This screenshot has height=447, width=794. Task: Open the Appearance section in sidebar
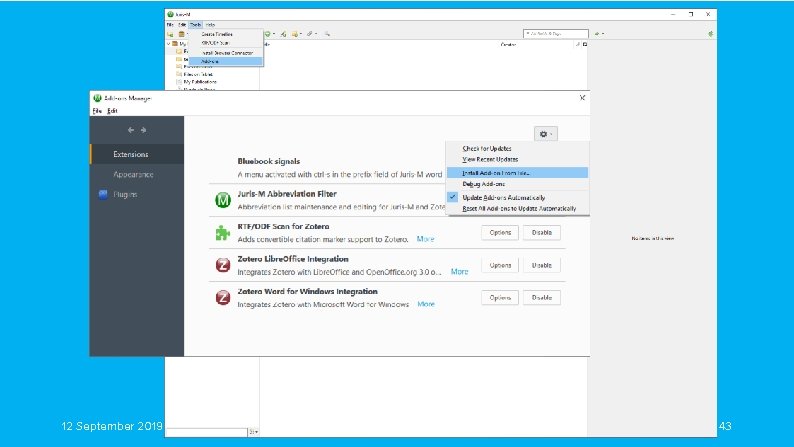[x=137, y=174]
